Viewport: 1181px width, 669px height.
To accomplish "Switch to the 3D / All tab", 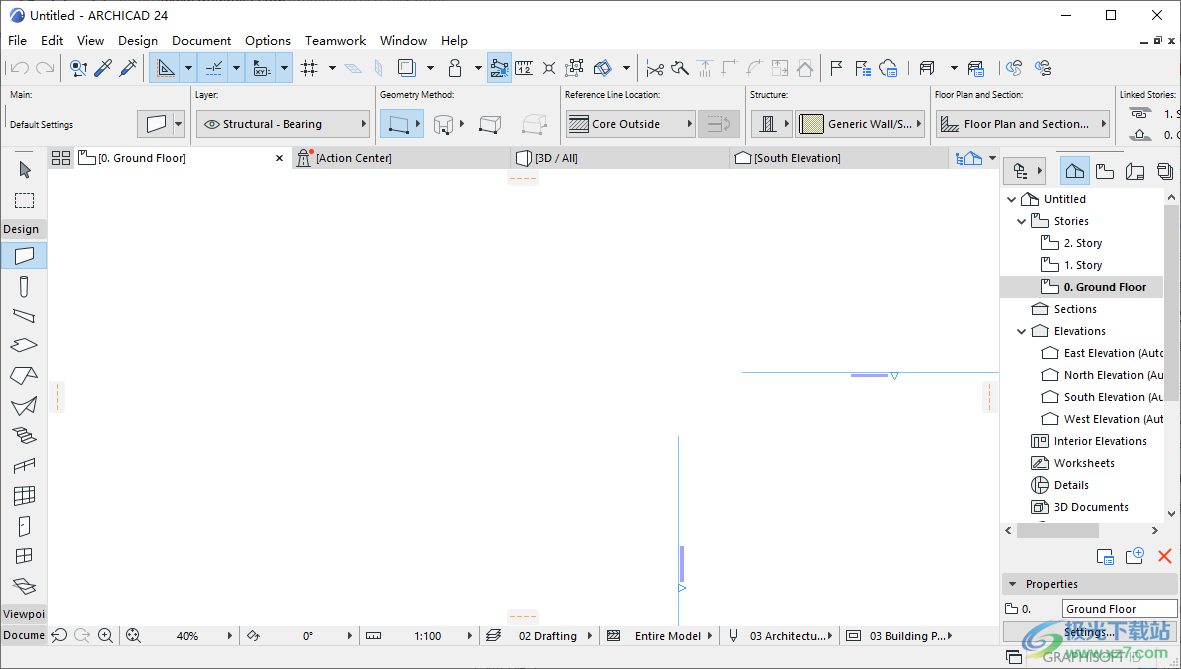I will click(x=621, y=158).
